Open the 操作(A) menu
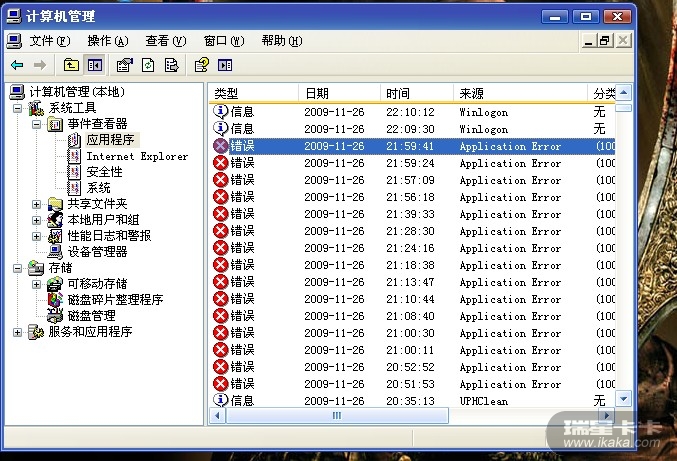Image resolution: width=677 pixels, height=461 pixels. (108, 41)
